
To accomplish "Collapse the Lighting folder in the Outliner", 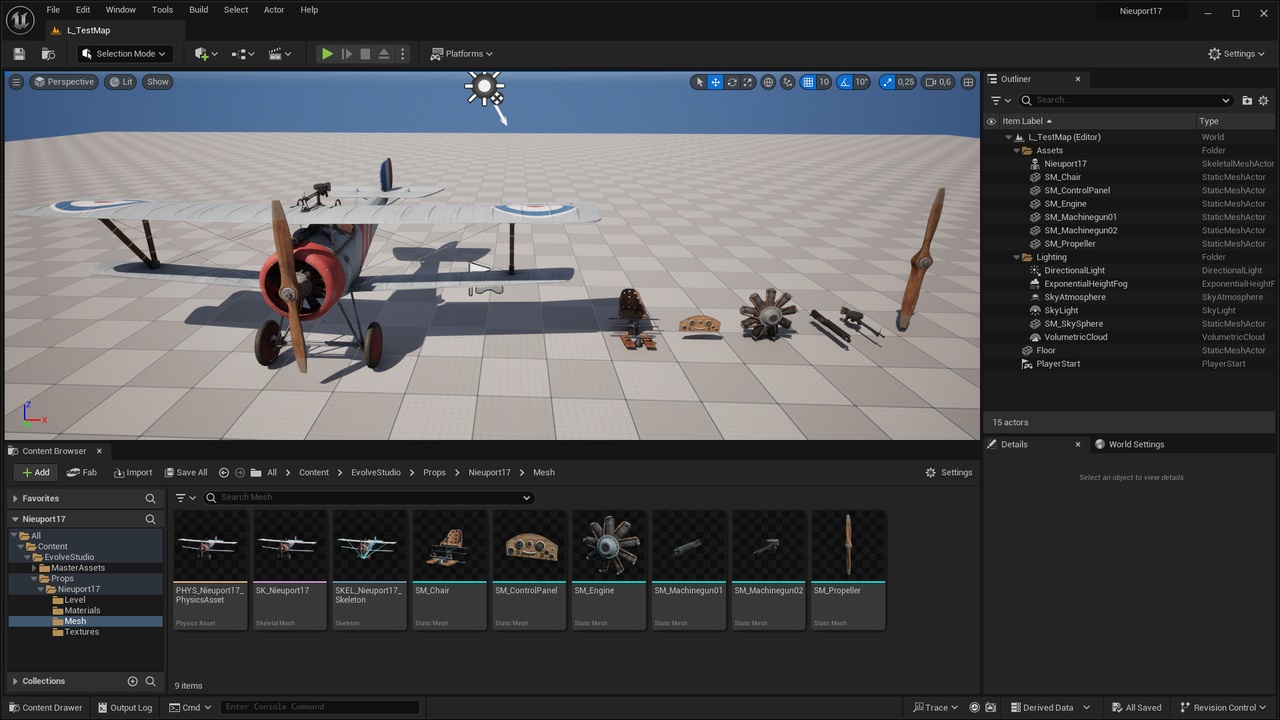I will click(x=1016, y=257).
